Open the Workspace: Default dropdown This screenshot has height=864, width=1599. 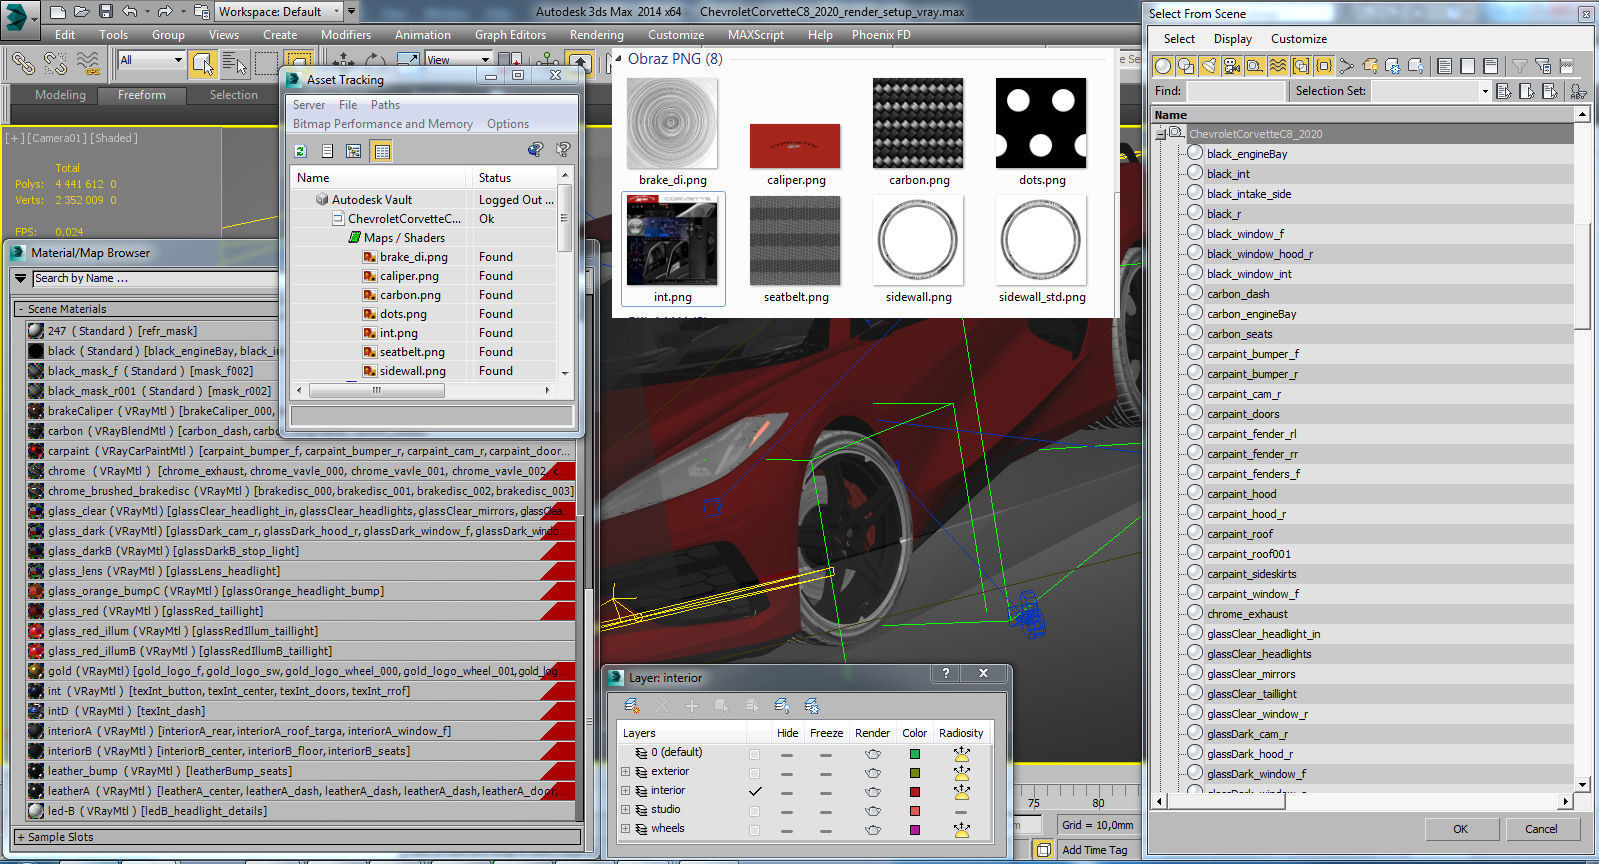279,12
